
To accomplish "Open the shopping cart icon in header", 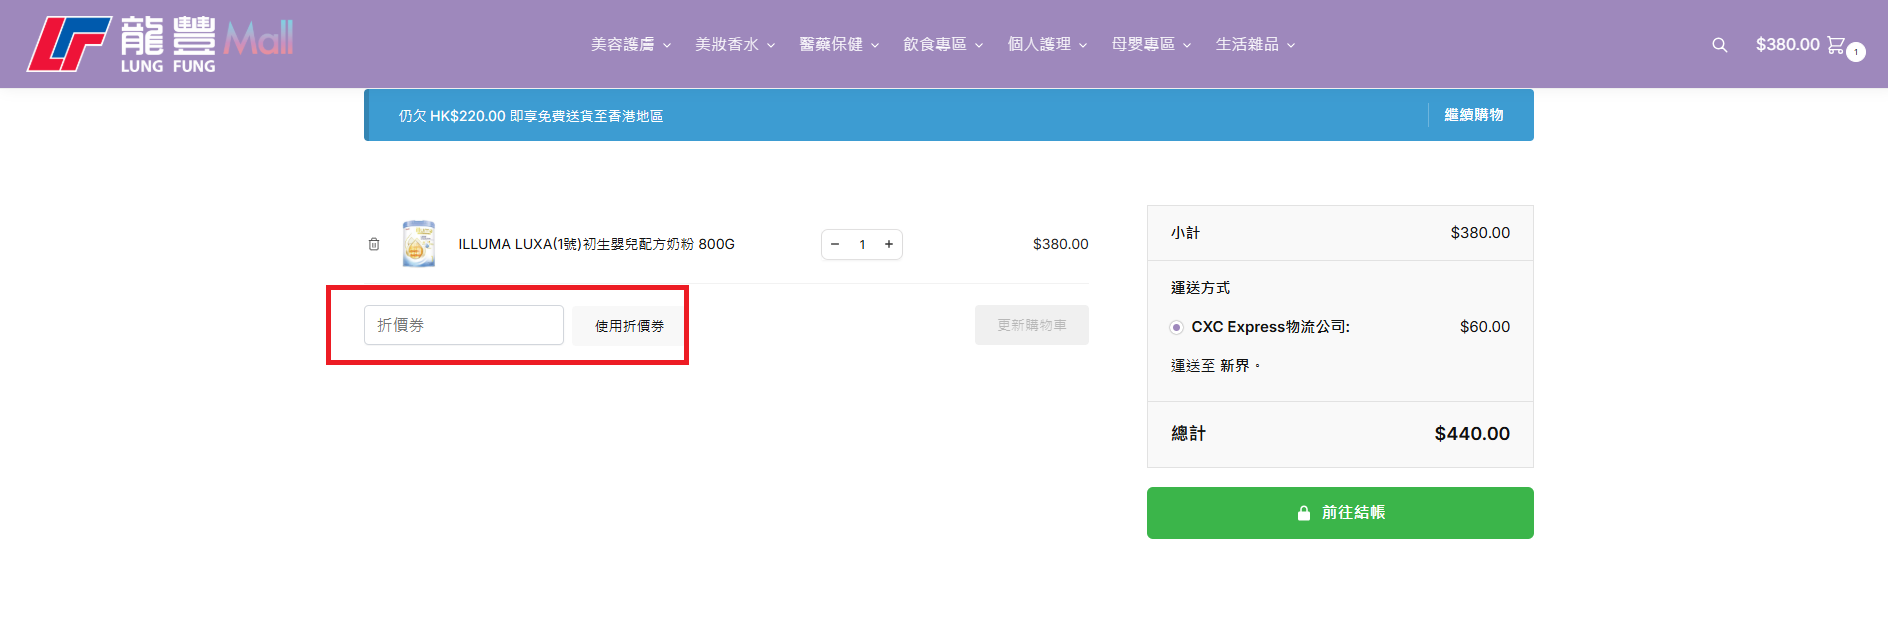I will pyautogui.click(x=1835, y=45).
